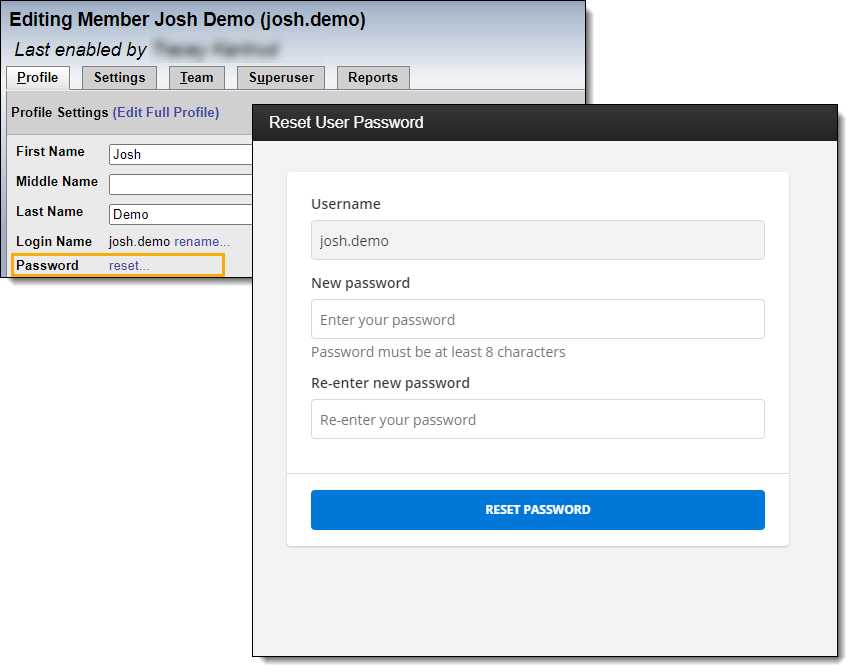
Task: Click the Re-enter new password field
Action: click(x=537, y=419)
